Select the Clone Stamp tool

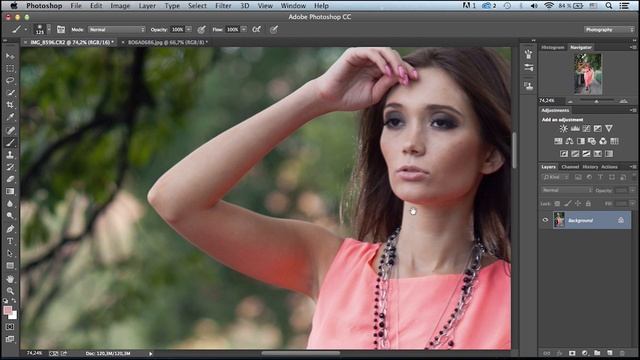(10, 155)
